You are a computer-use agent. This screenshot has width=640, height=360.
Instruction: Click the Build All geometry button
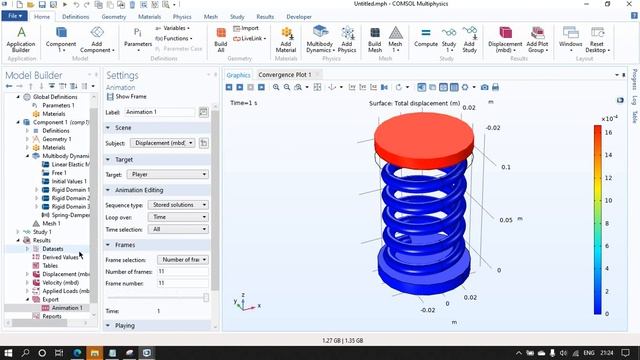tap(220, 39)
